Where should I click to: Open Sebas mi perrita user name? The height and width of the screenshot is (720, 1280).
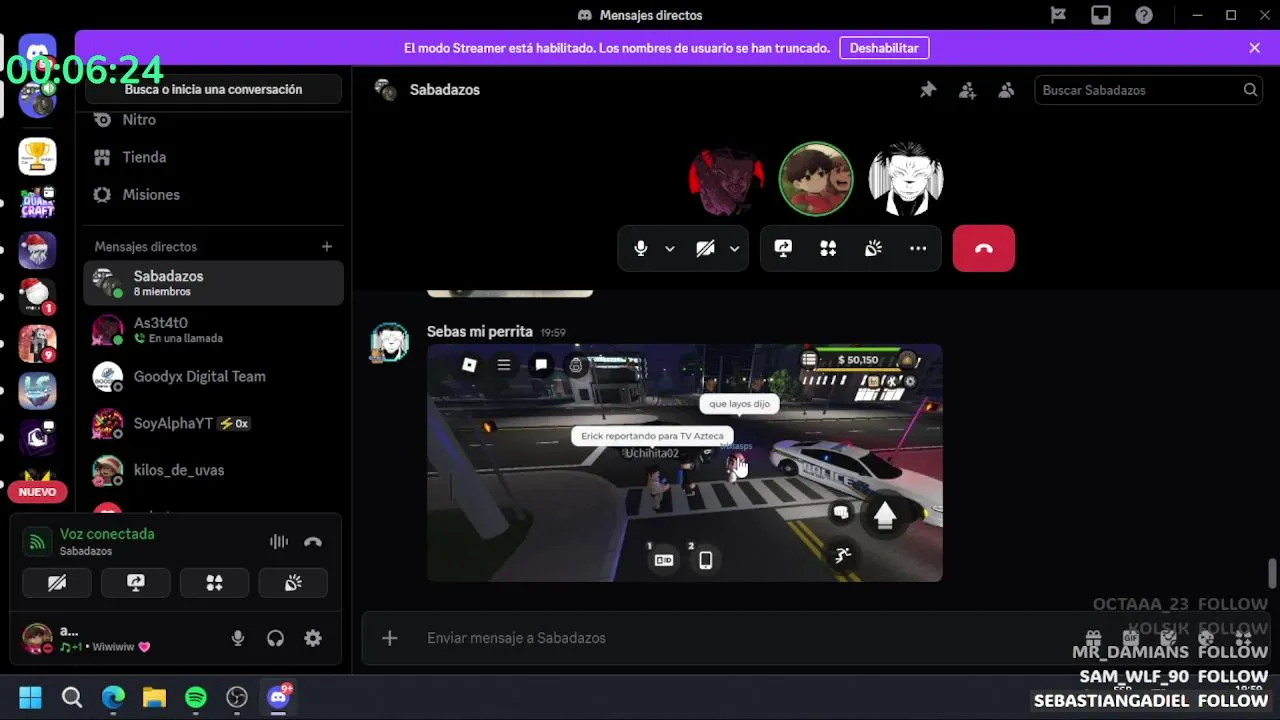(x=479, y=331)
